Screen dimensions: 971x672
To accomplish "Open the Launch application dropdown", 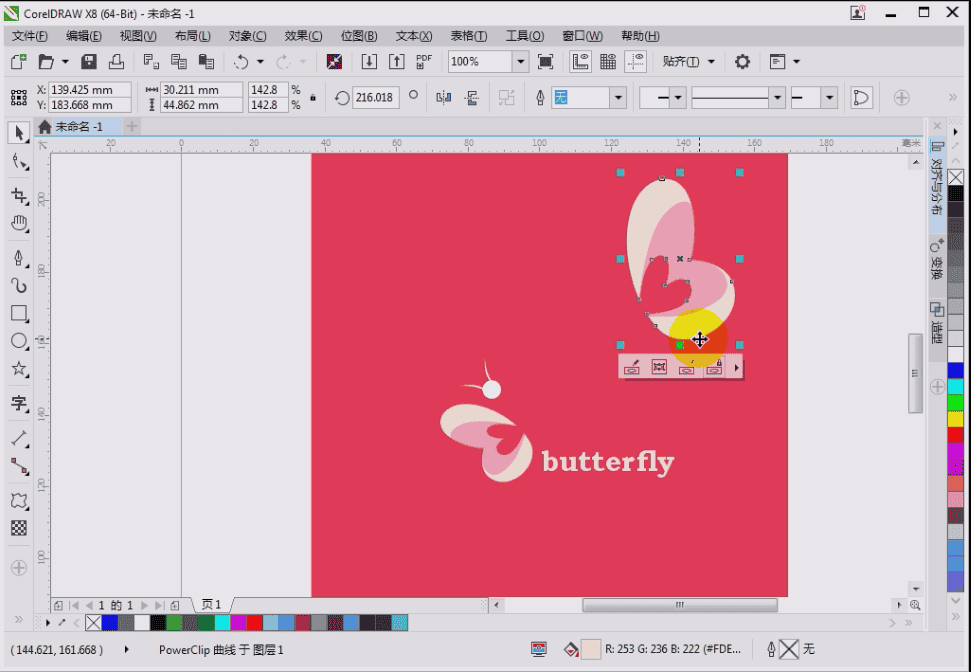I will coord(796,61).
